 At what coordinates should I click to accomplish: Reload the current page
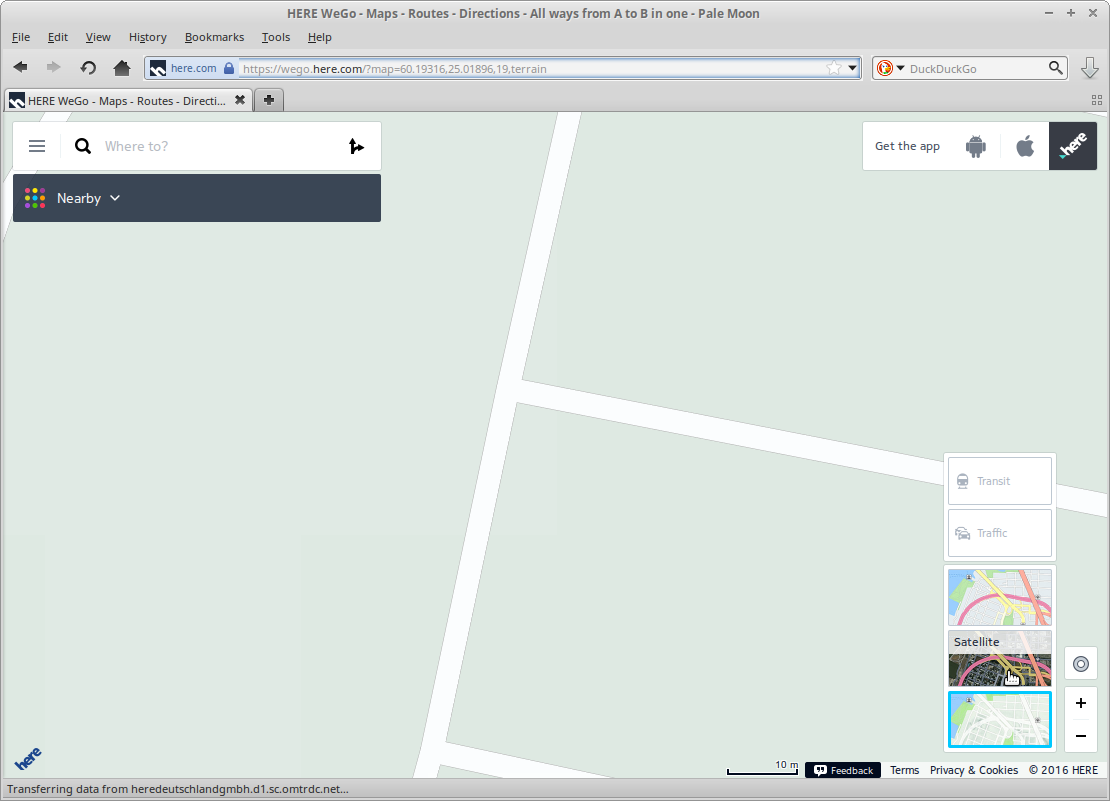click(x=88, y=68)
